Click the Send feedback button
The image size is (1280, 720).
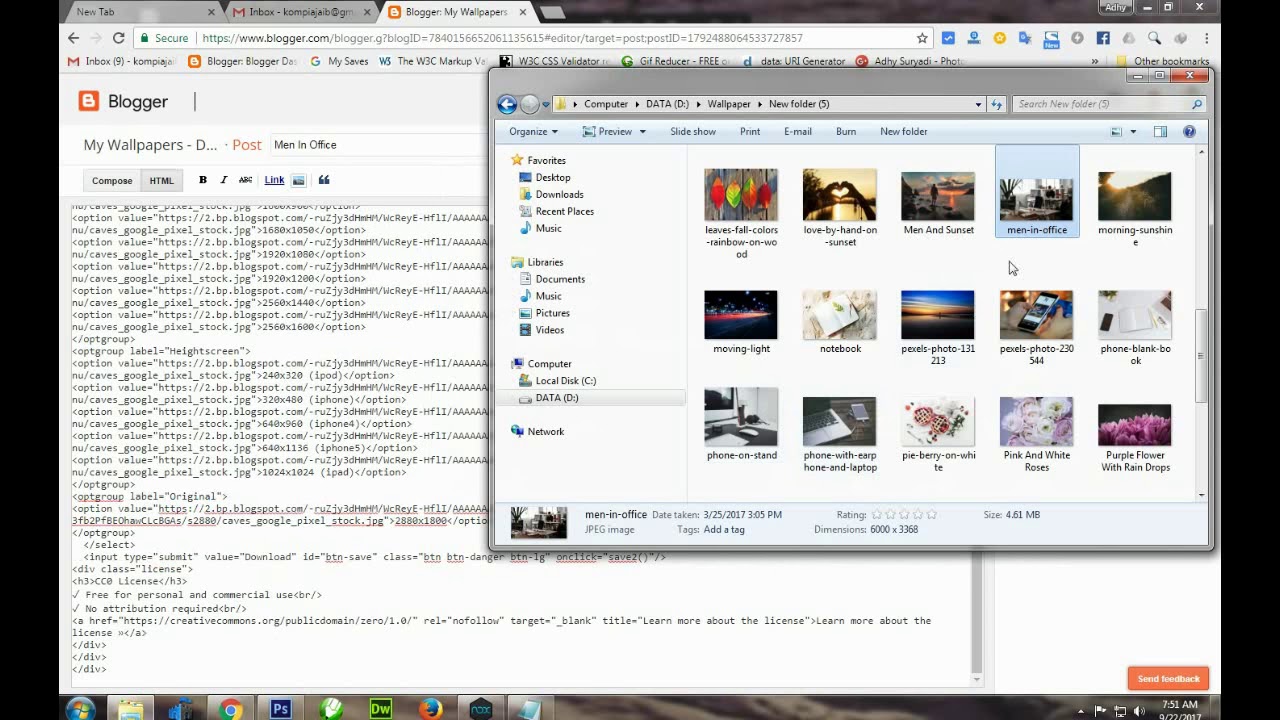(1168, 679)
